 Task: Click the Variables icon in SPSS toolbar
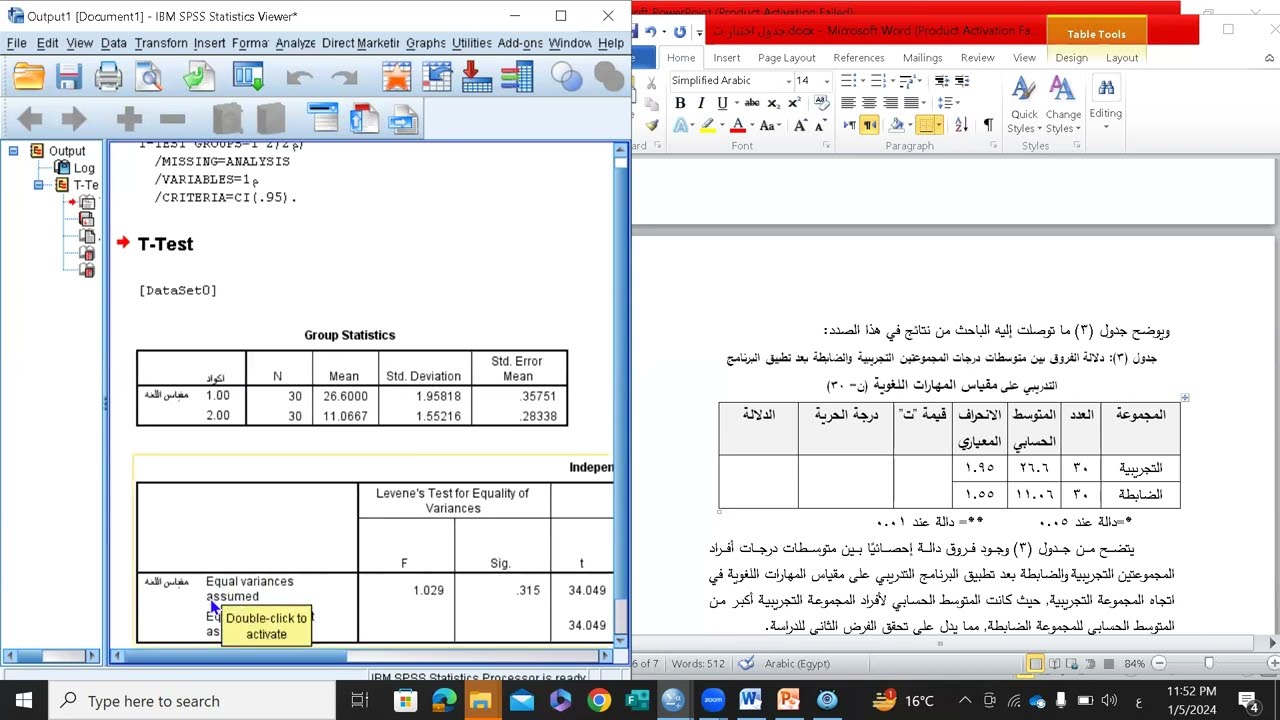coord(516,77)
